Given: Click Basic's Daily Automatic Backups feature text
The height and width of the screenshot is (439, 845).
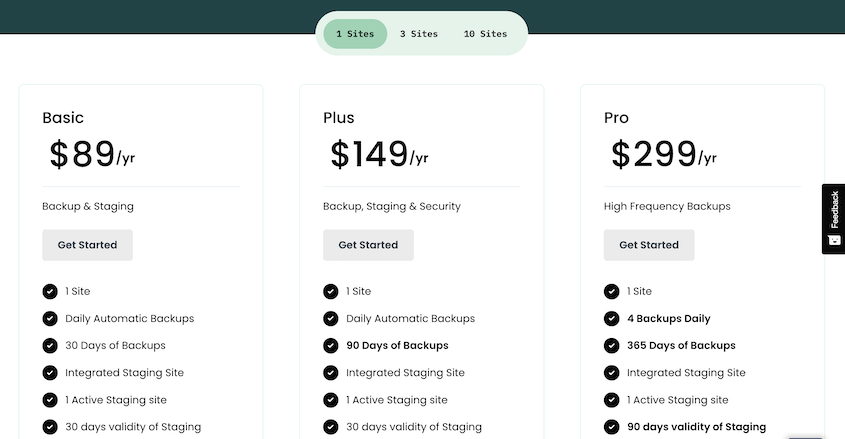Looking at the screenshot, I should click(130, 319).
